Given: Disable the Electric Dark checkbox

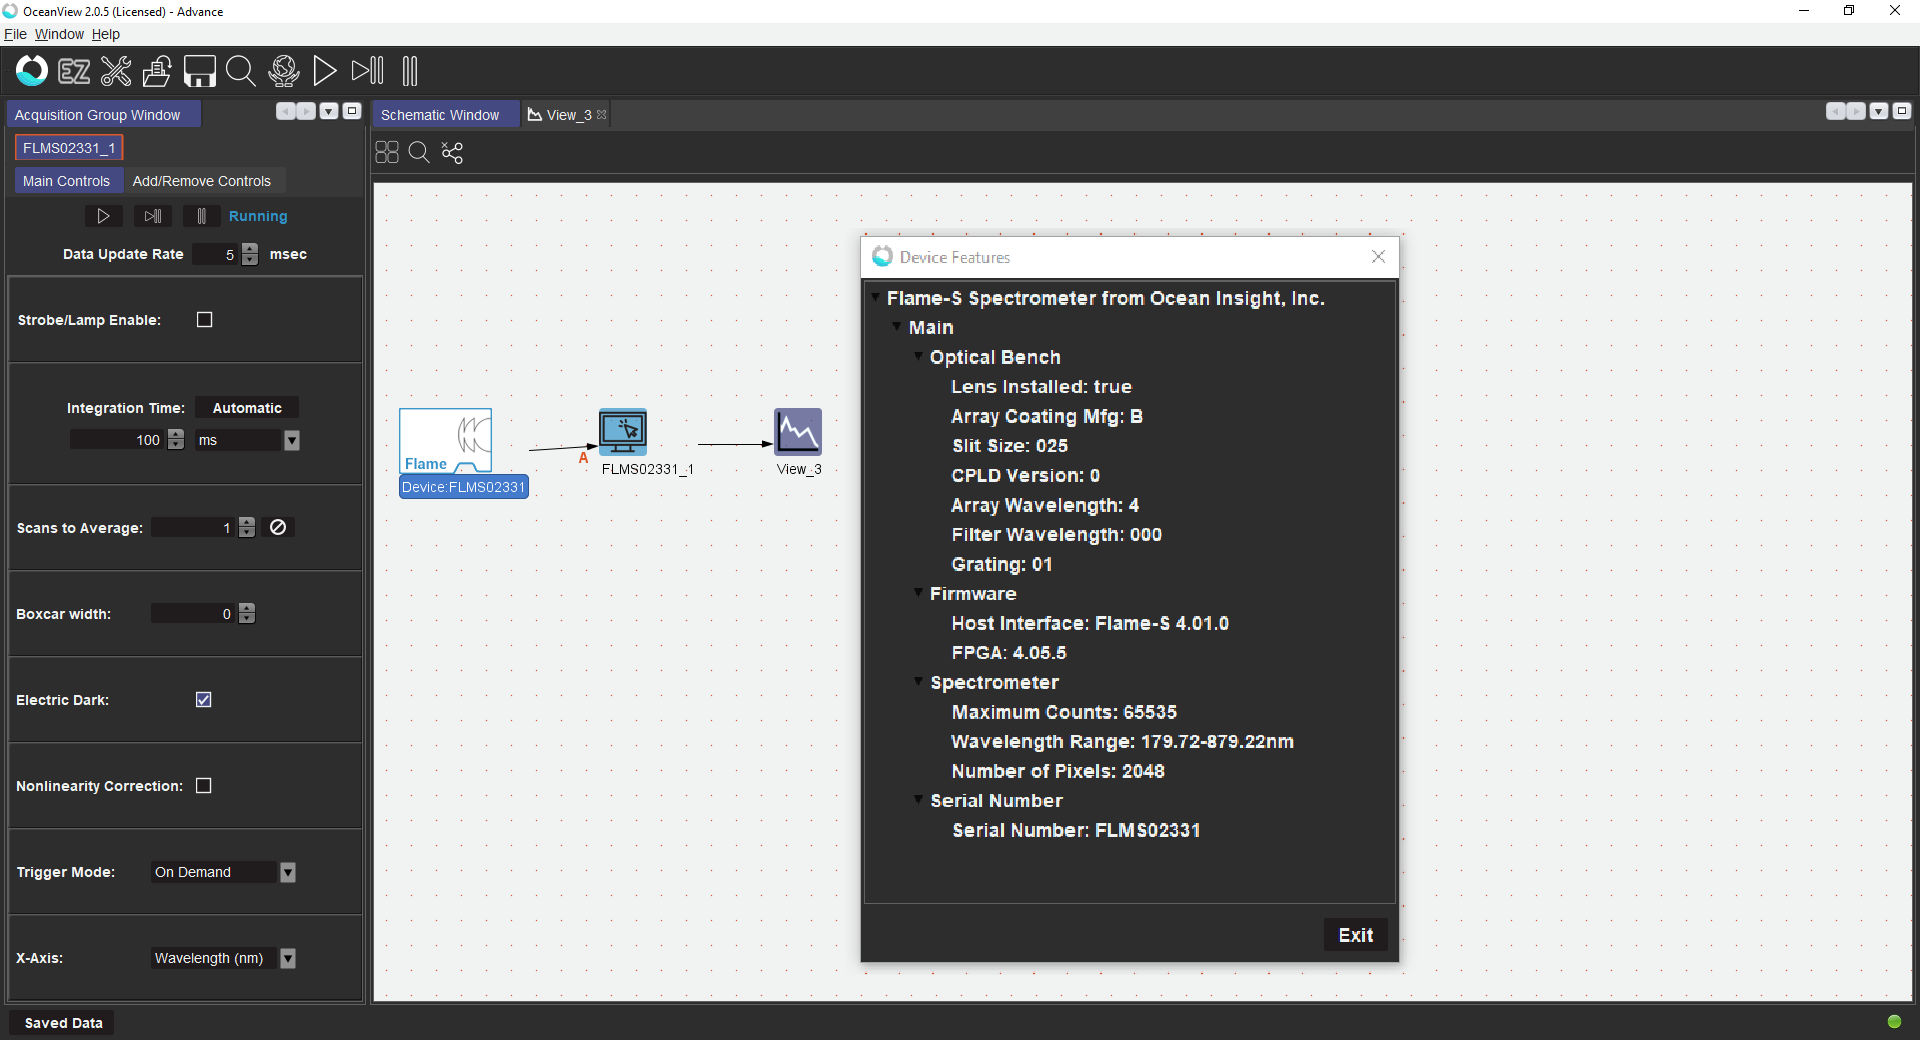Looking at the screenshot, I should (x=203, y=699).
